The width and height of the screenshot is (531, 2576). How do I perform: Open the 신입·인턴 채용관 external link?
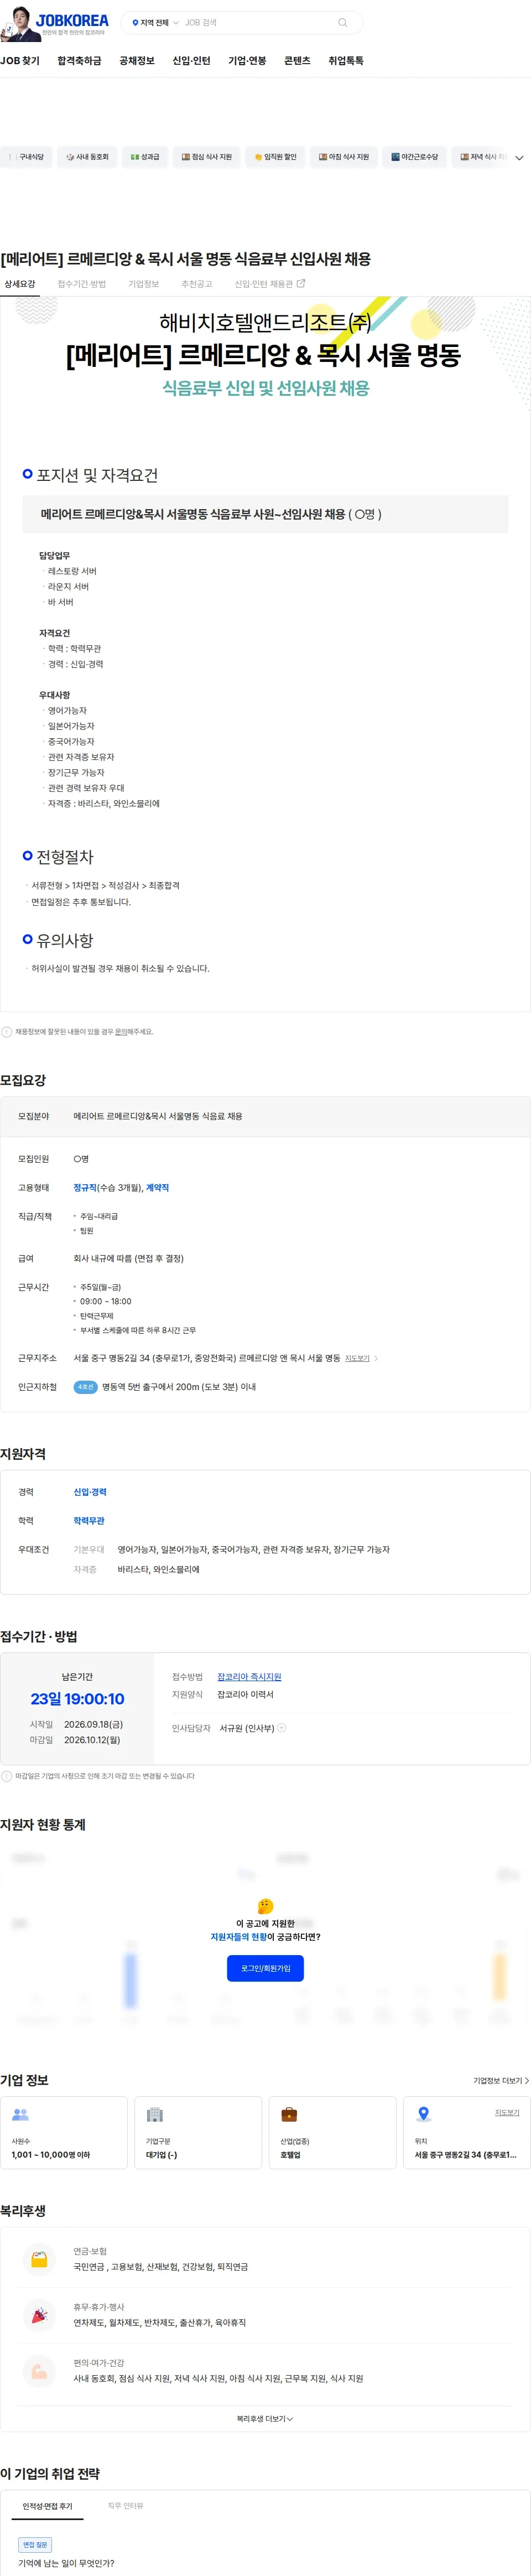[x=269, y=284]
